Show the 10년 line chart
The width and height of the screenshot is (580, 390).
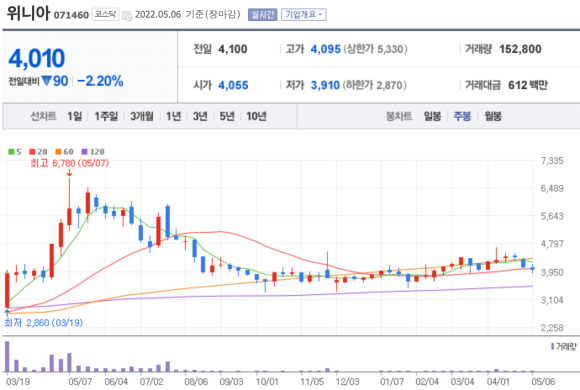coord(256,117)
